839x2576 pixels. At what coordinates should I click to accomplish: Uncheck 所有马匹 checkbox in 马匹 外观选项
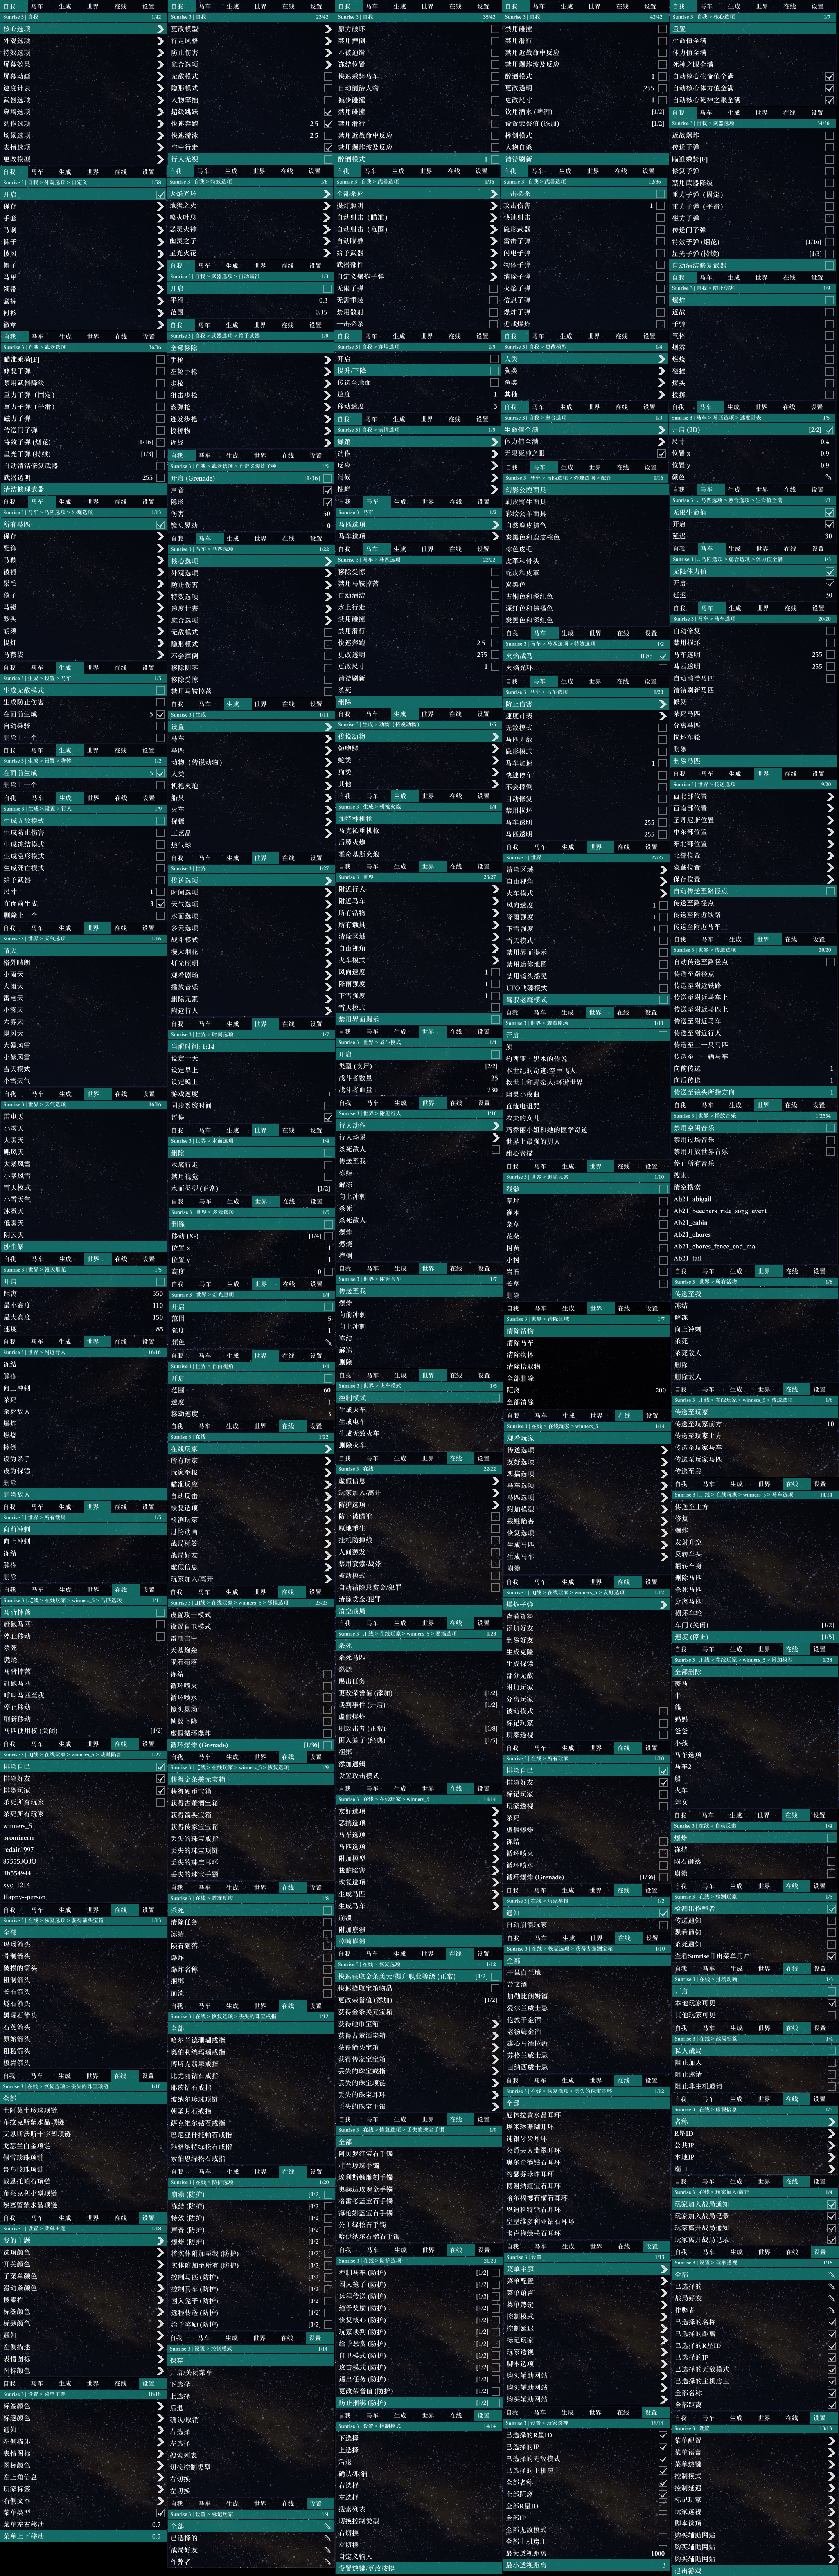pos(160,524)
